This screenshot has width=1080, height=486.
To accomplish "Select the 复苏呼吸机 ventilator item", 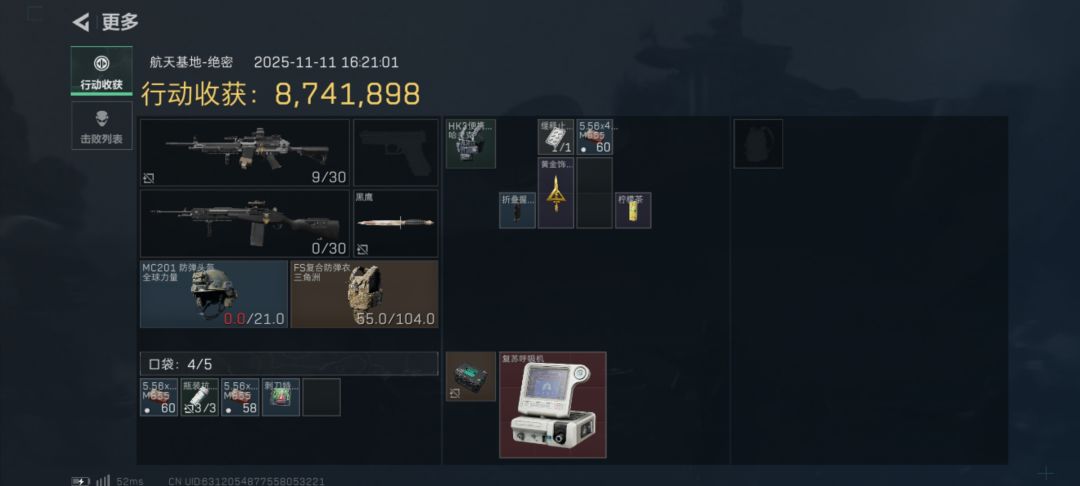I will [553, 405].
